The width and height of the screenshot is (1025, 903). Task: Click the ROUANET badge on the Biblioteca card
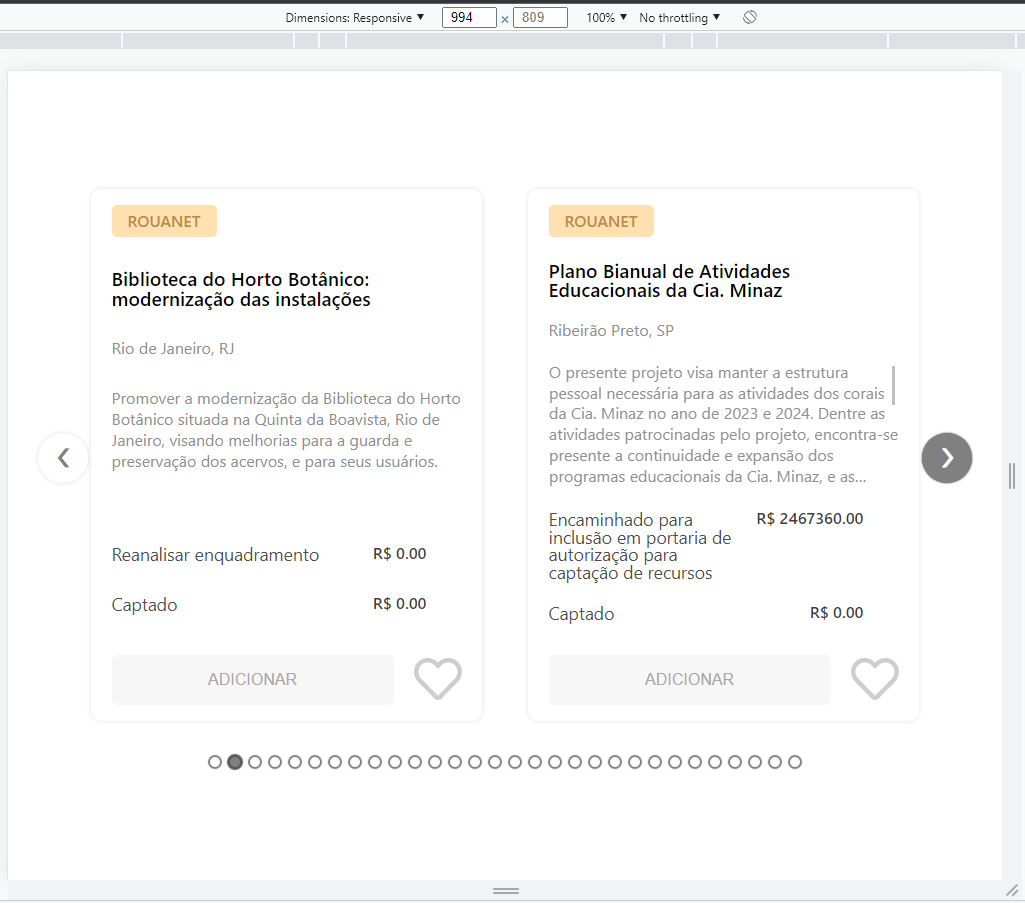point(163,220)
